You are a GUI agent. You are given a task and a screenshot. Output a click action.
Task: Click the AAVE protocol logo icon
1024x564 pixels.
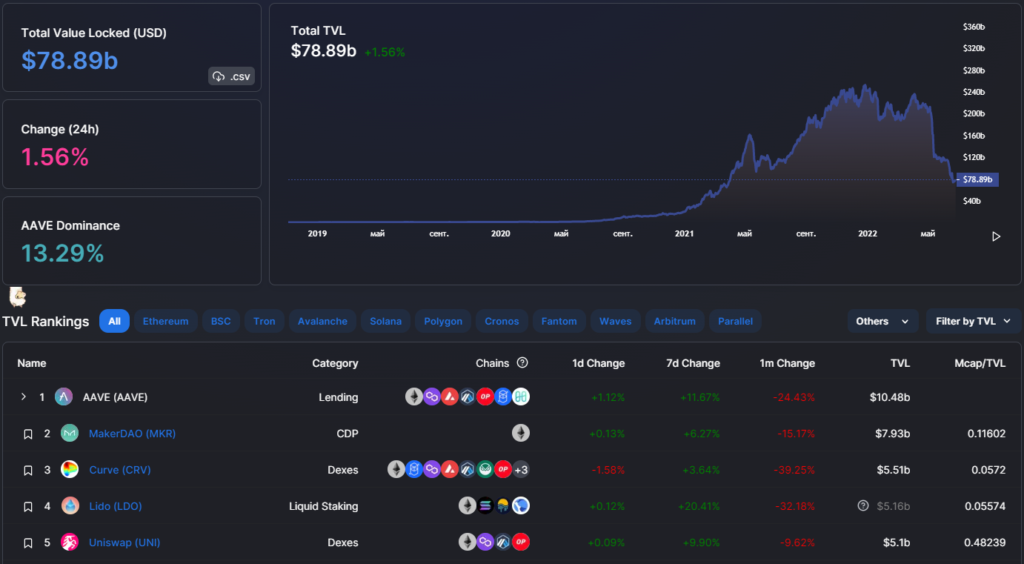[x=64, y=397]
